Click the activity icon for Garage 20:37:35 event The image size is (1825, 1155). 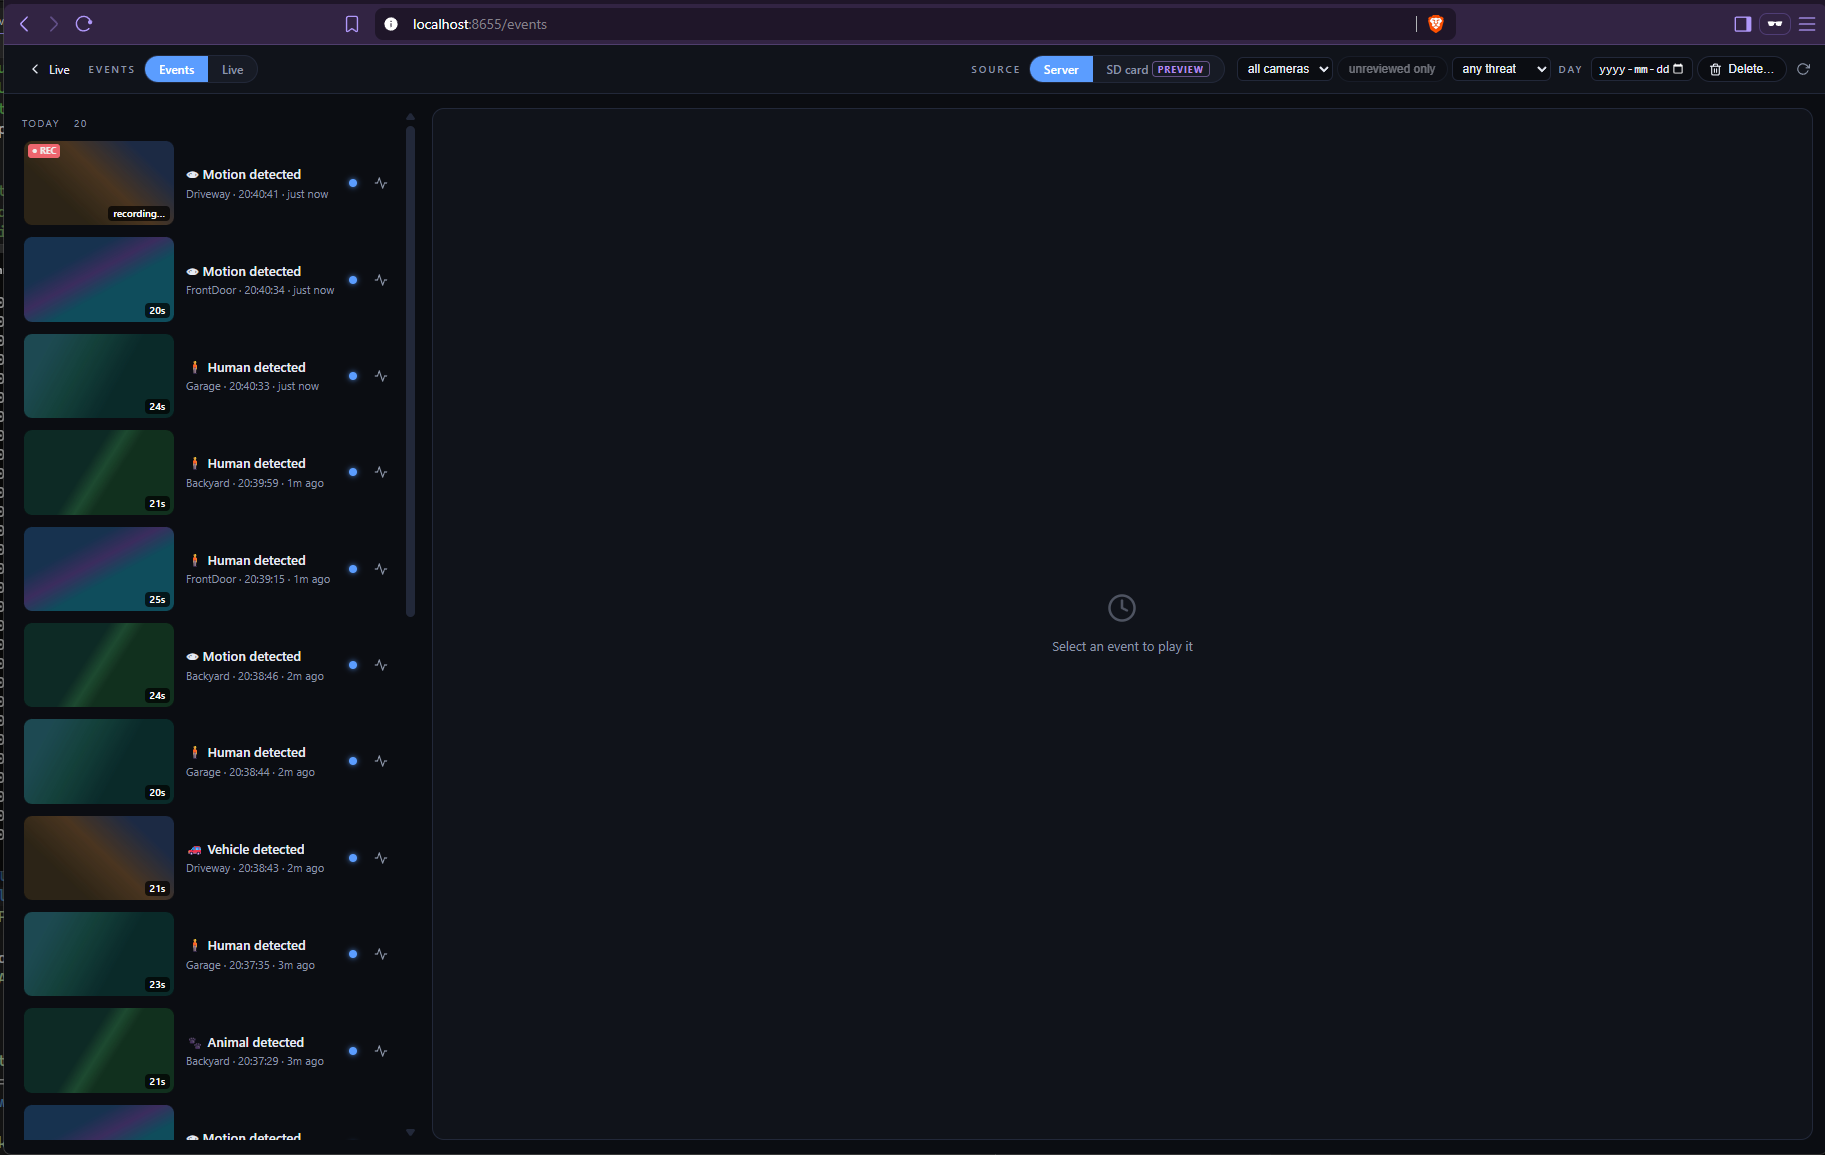pos(381,954)
